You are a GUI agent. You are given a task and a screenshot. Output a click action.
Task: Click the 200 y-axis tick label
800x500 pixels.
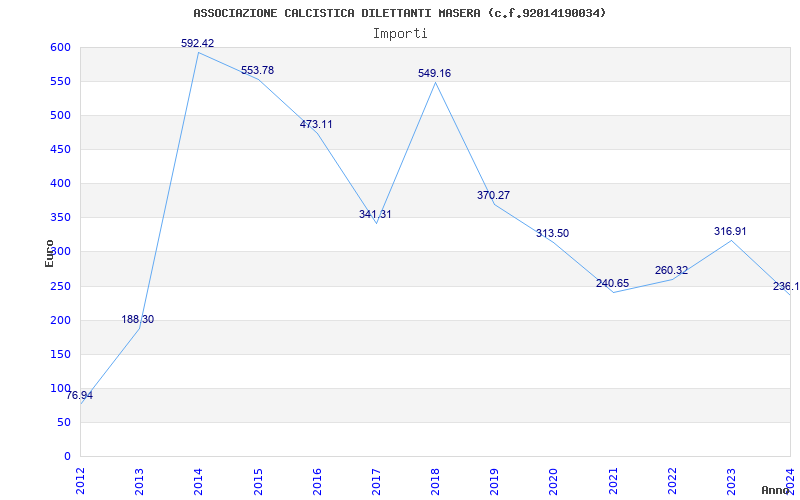coord(61,320)
